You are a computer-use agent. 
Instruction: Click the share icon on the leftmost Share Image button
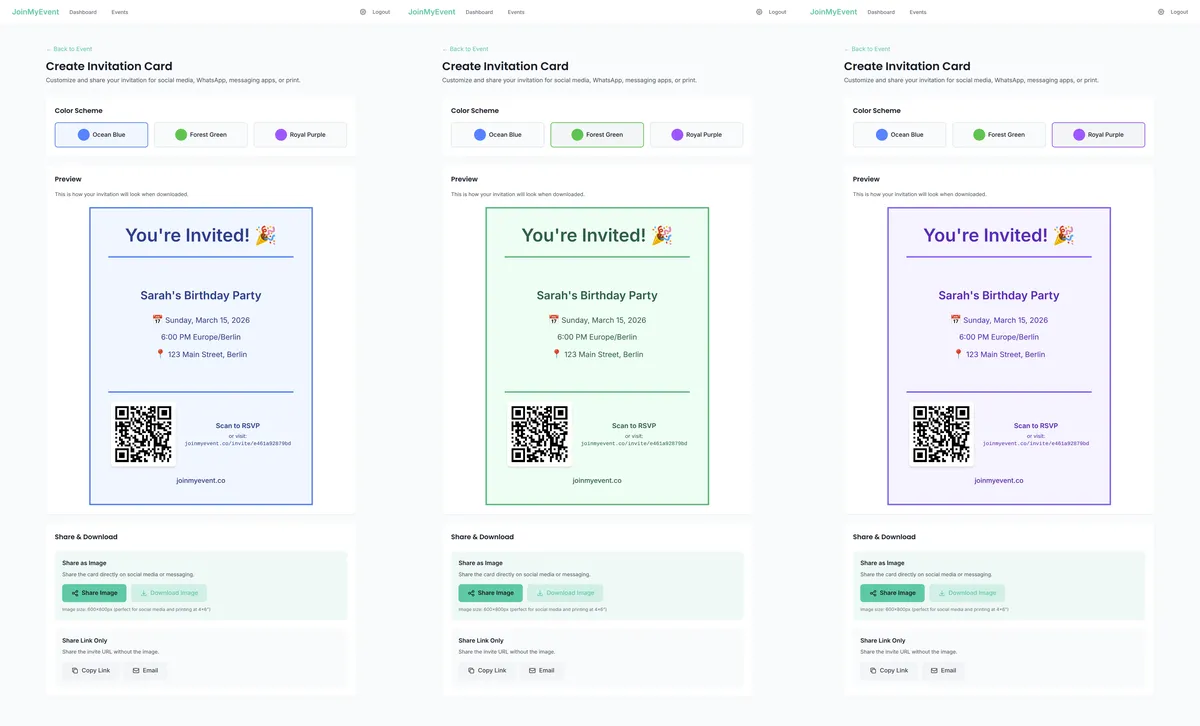75,593
